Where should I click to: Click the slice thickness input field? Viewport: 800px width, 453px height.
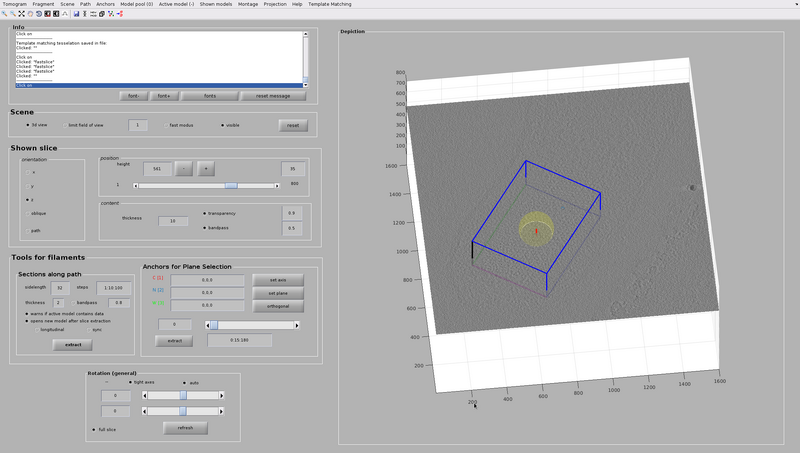pos(173,220)
